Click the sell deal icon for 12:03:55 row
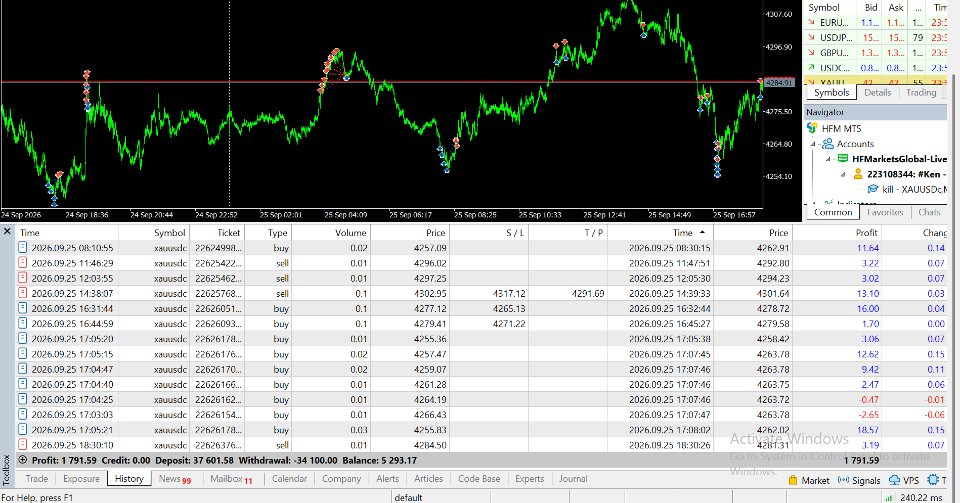The width and height of the screenshot is (960, 503). pos(23,278)
